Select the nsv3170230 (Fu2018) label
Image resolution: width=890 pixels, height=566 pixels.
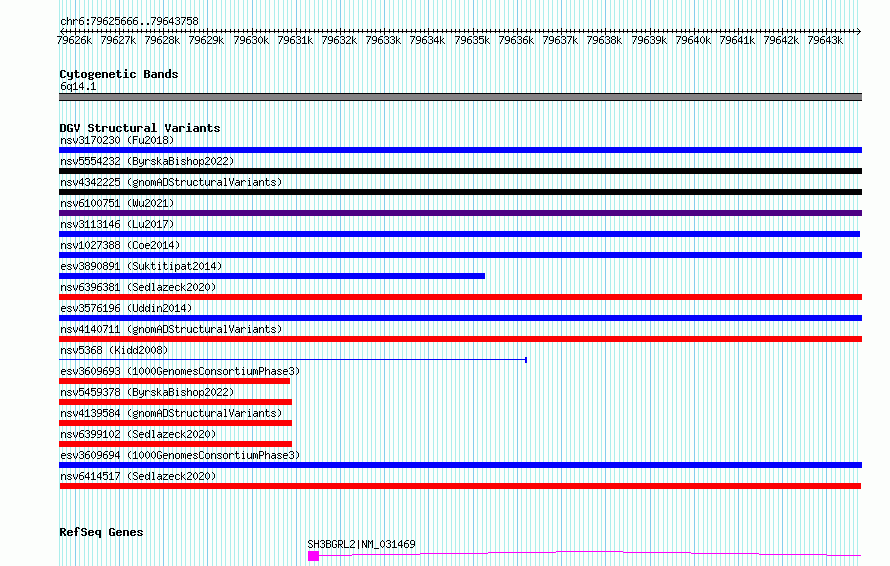click(117, 140)
